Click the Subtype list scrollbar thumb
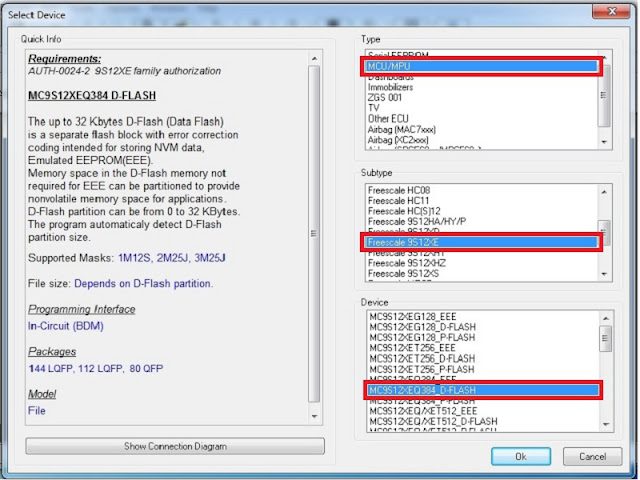The width and height of the screenshot is (640, 480). 604,233
